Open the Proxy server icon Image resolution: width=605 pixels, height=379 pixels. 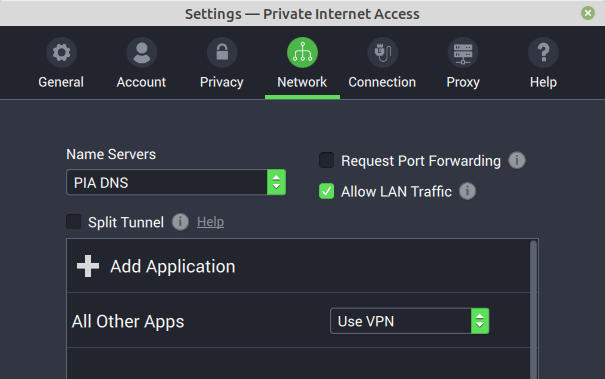tap(463, 52)
